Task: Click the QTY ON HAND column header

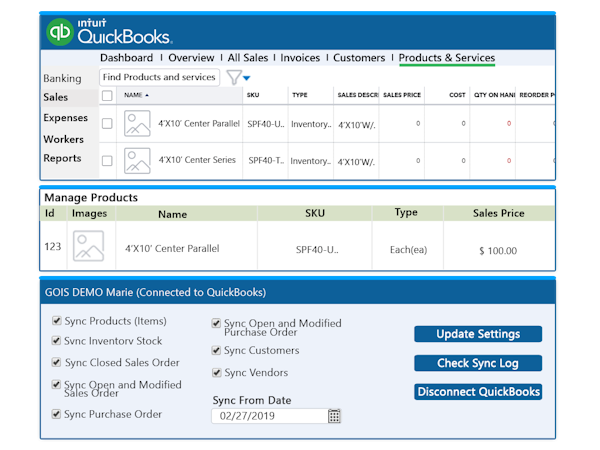Action: (x=494, y=95)
